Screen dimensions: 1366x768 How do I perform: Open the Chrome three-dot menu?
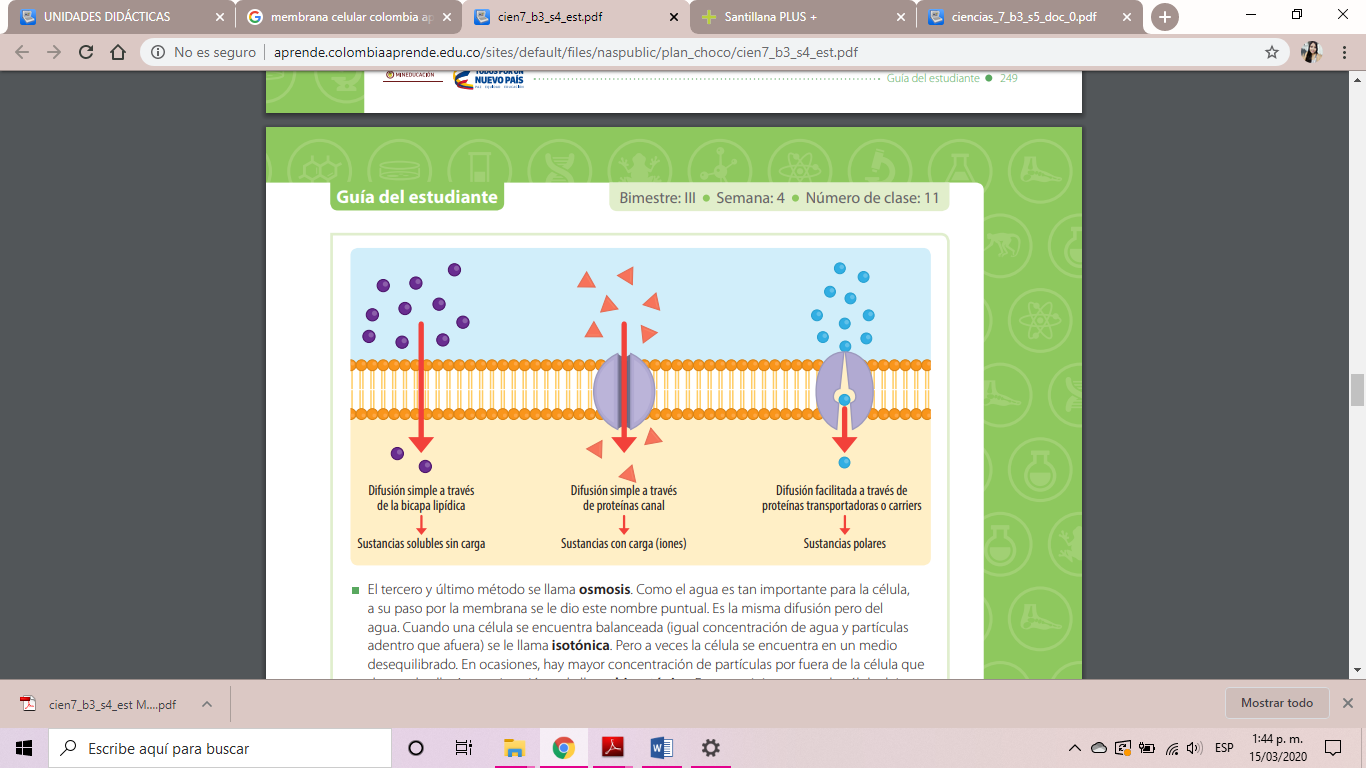1344,52
